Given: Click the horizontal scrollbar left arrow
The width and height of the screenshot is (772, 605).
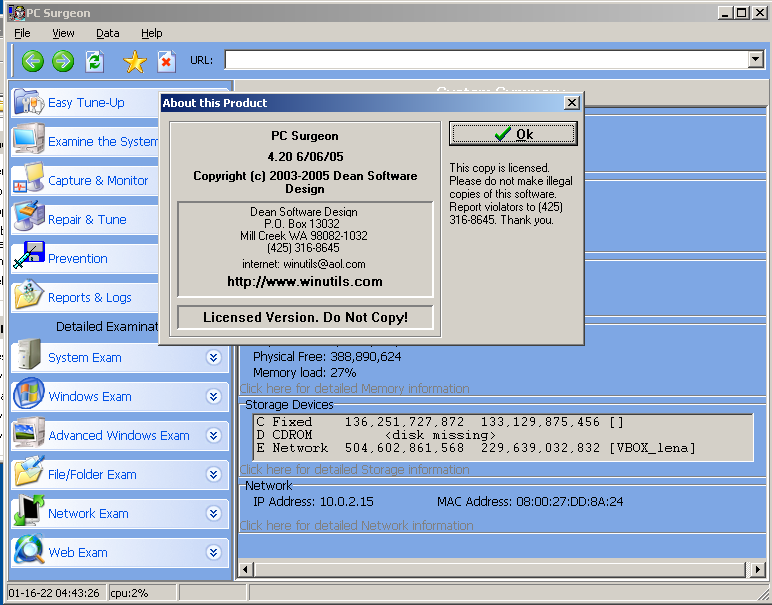Looking at the screenshot, I should point(245,570).
